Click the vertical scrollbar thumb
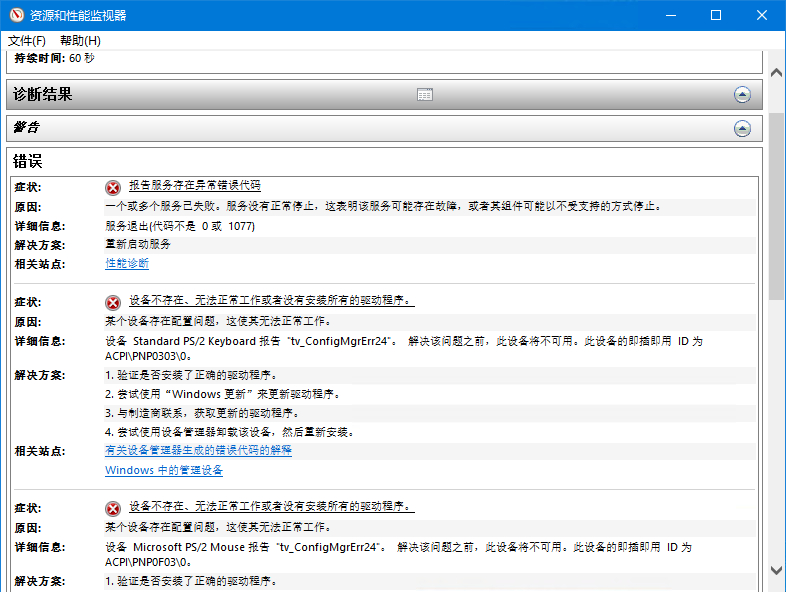 click(777, 205)
